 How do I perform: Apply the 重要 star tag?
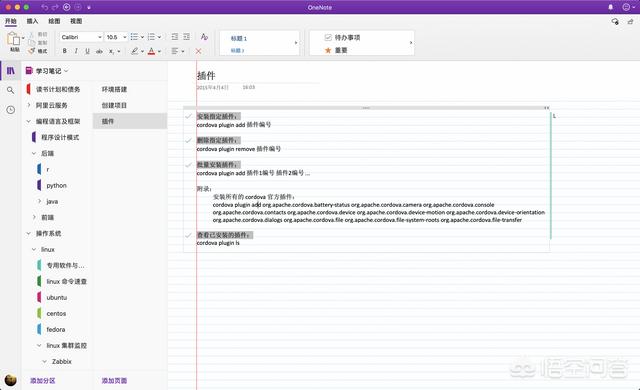336,50
